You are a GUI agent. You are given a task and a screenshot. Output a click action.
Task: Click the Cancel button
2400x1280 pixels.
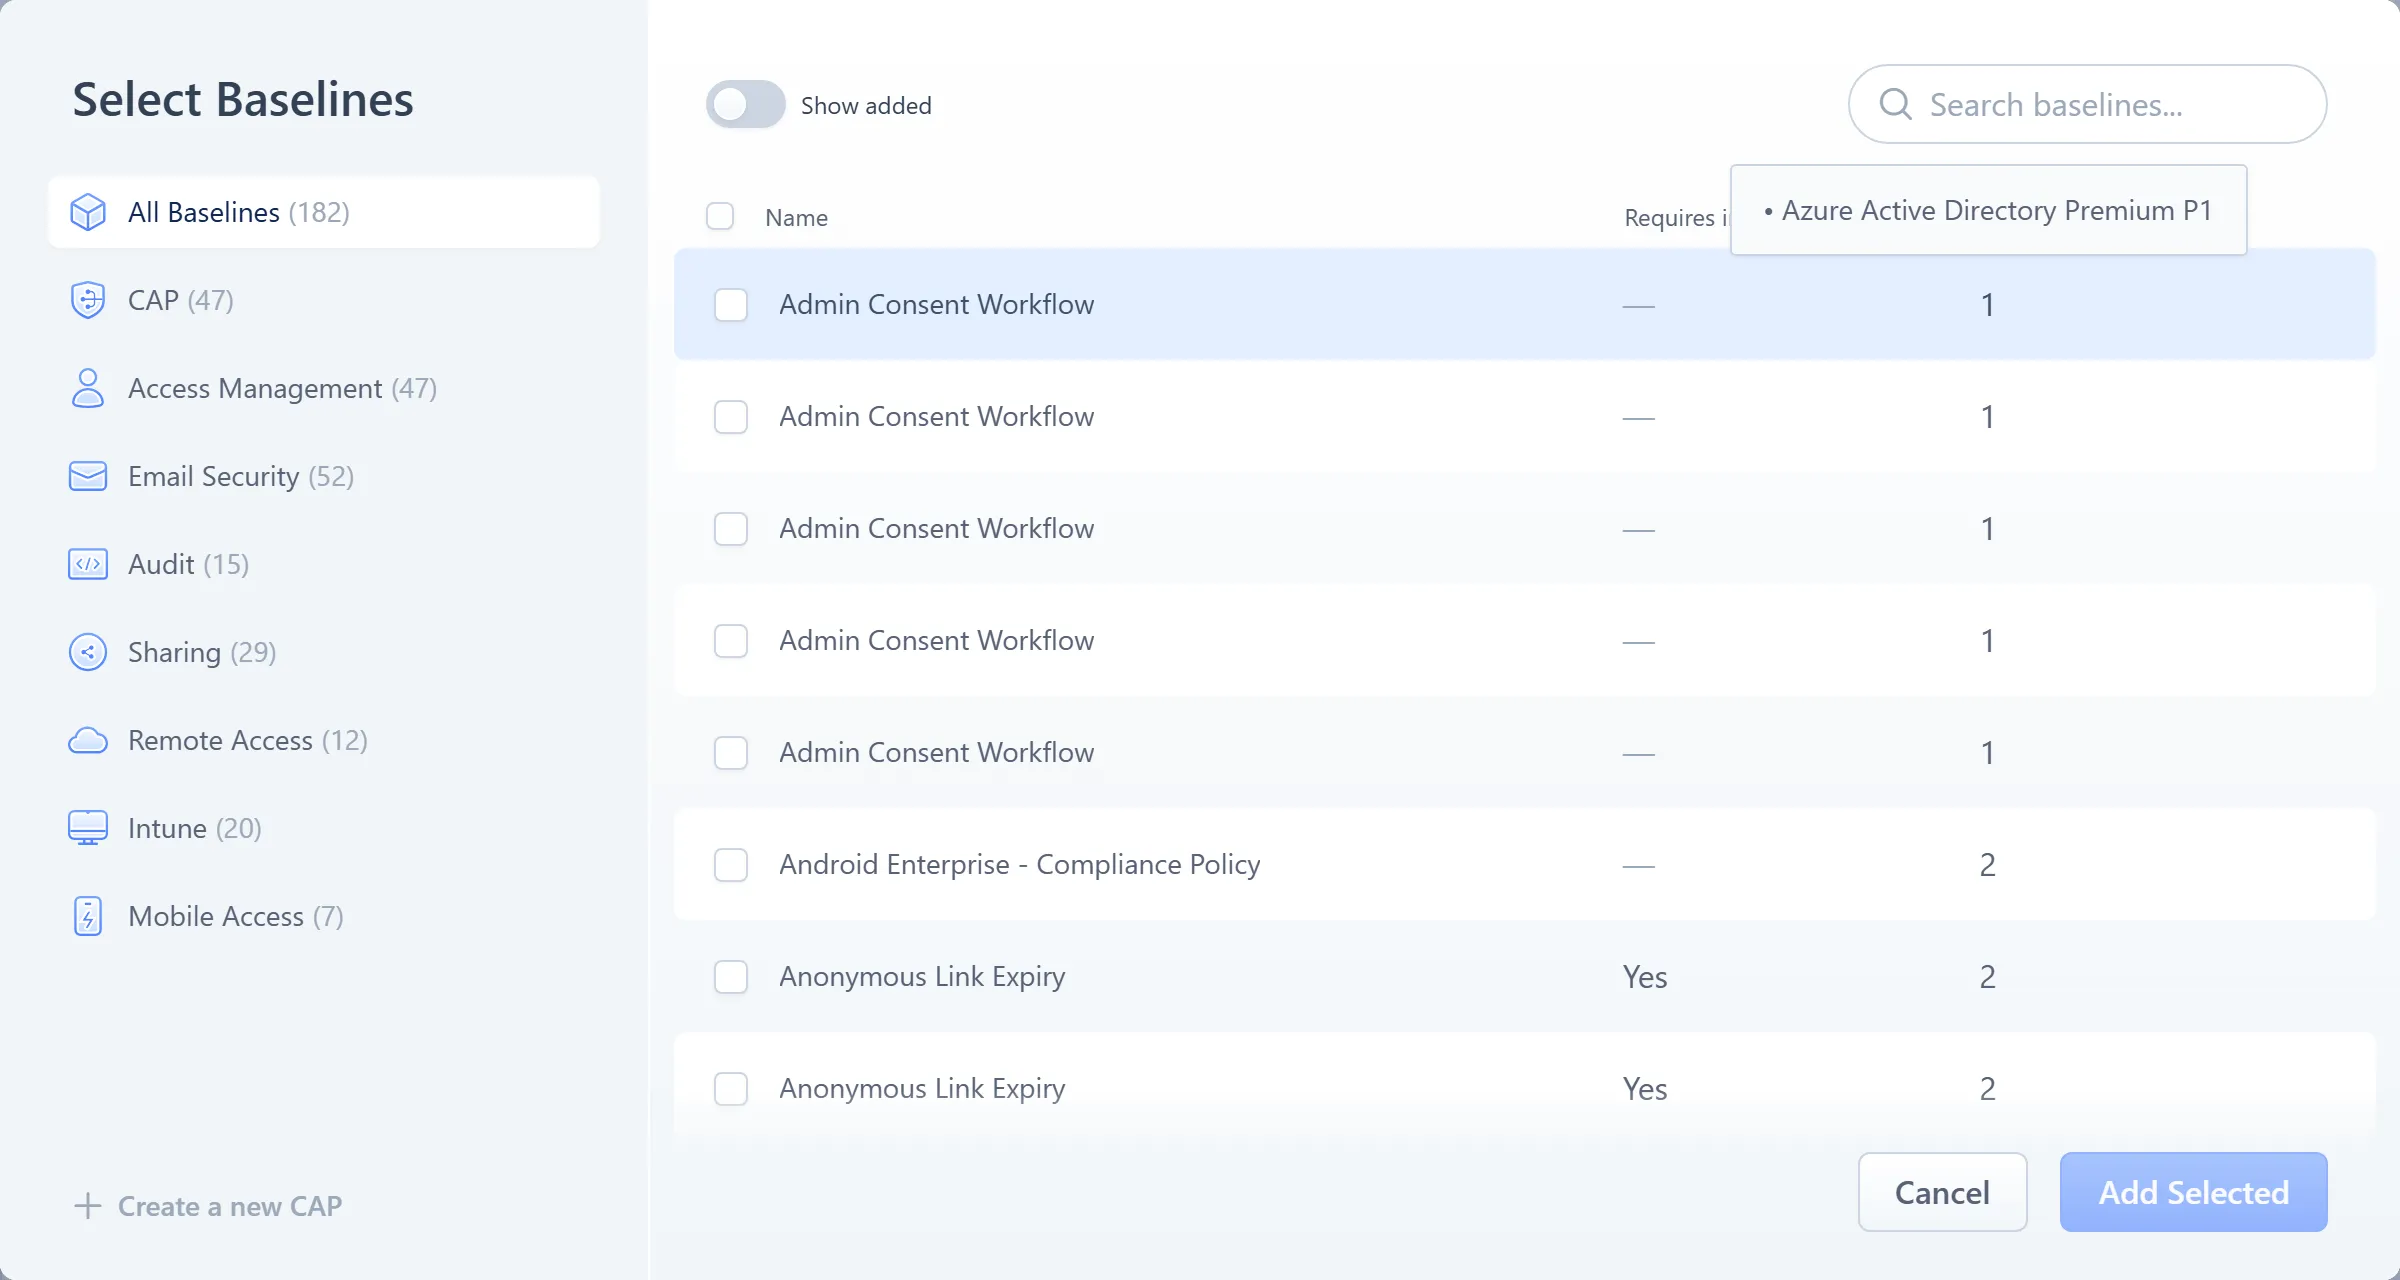(x=1942, y=1192)
